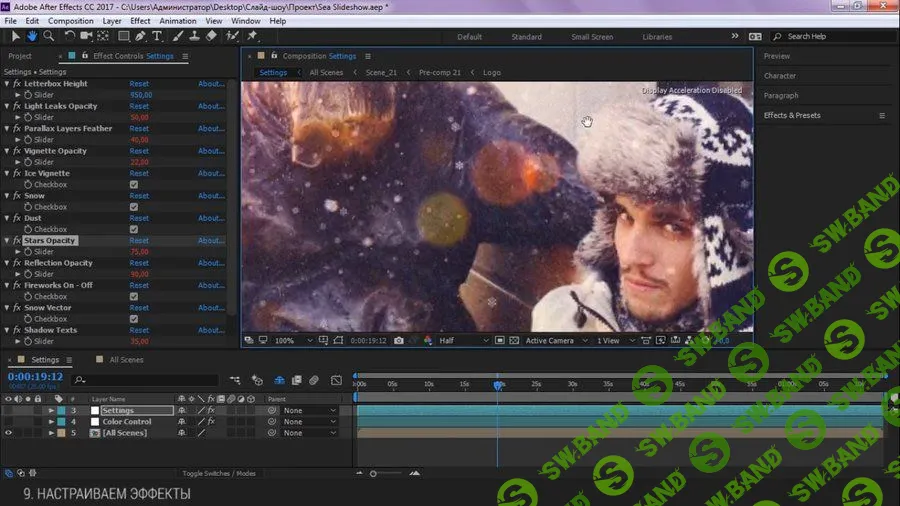Screen dimensions: 900x506
Task: Toggle the Ice Vignette checkbox
Action: (134, 185)
